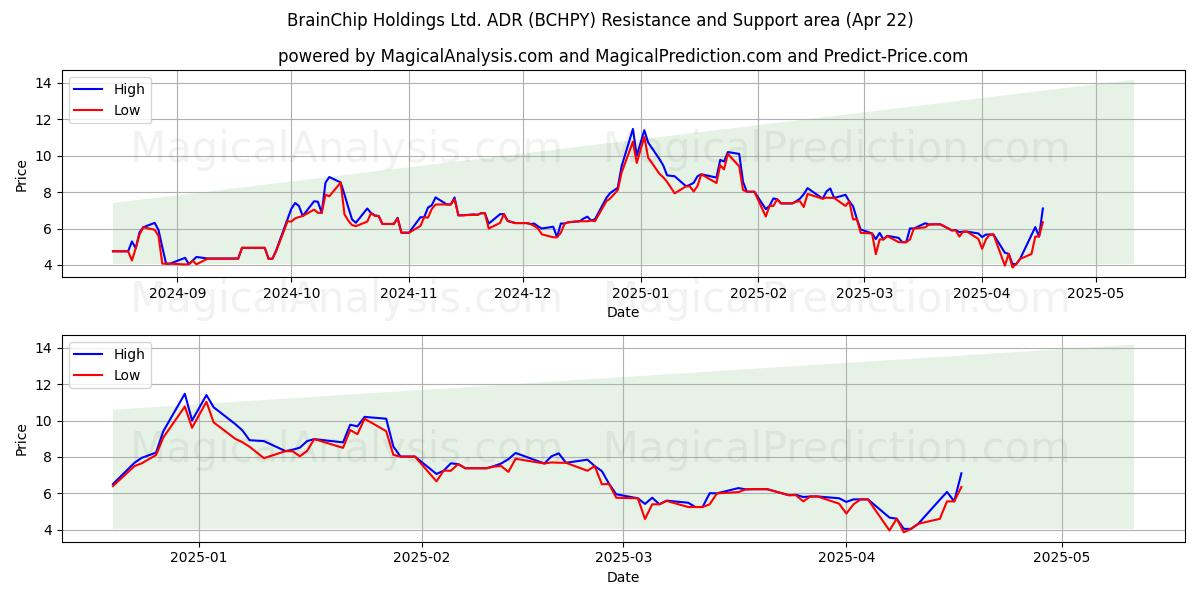The width and height of the screenshot is (1200, 600).
Task: Click the Price axis label of upper chart
Action: (x=22, y=175)
